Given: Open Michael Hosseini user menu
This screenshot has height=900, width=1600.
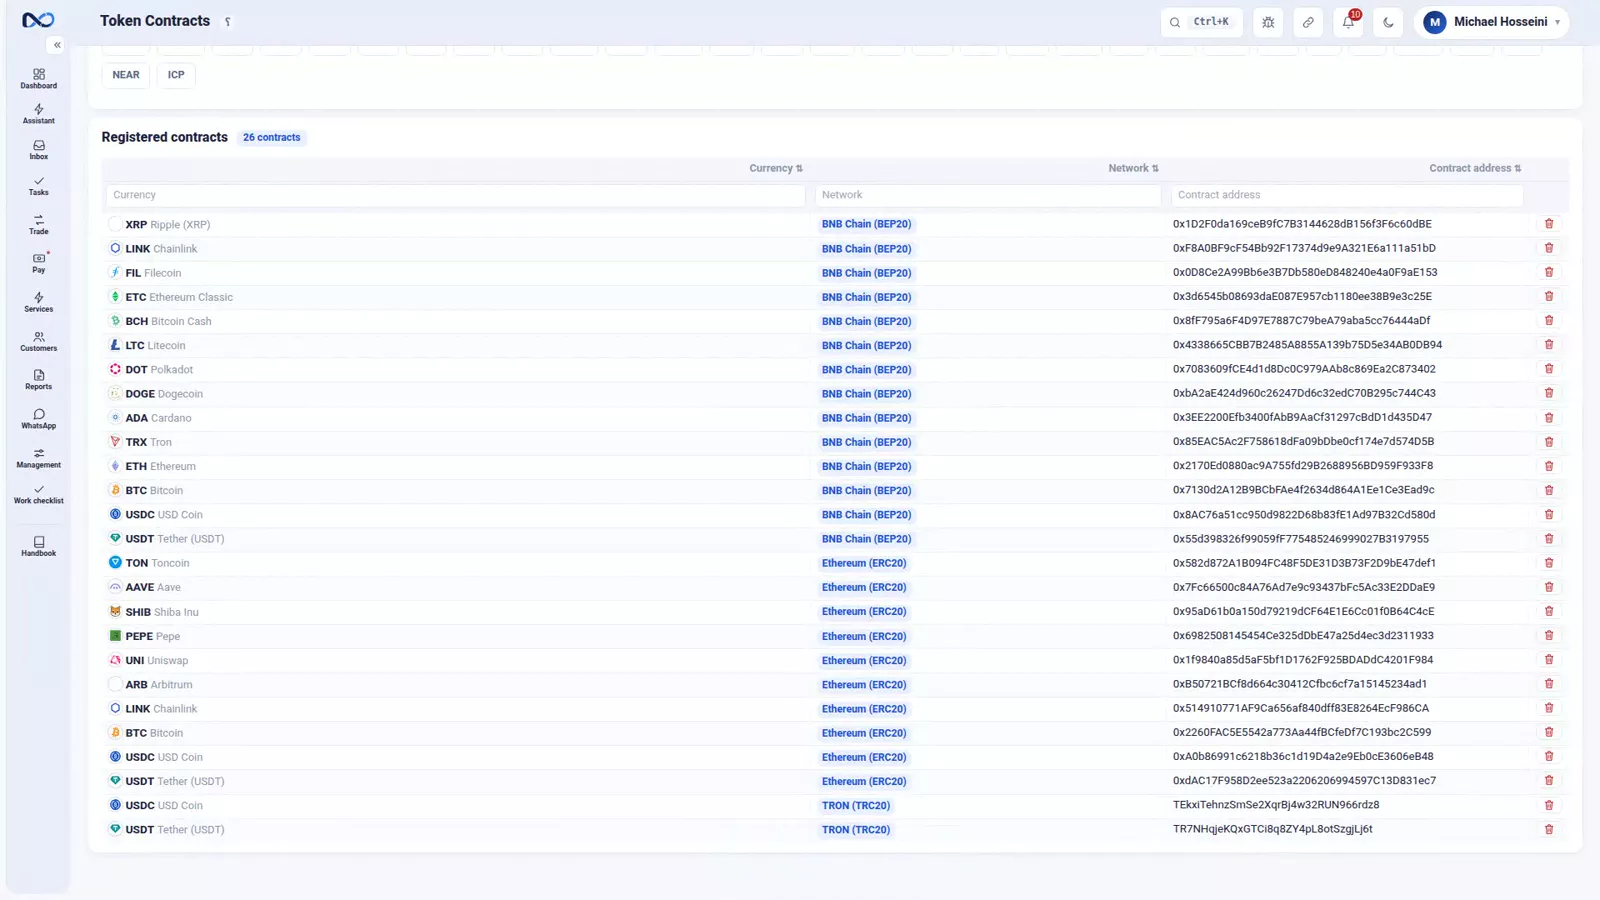Looking at the screenshot, I should (1492, 22).
